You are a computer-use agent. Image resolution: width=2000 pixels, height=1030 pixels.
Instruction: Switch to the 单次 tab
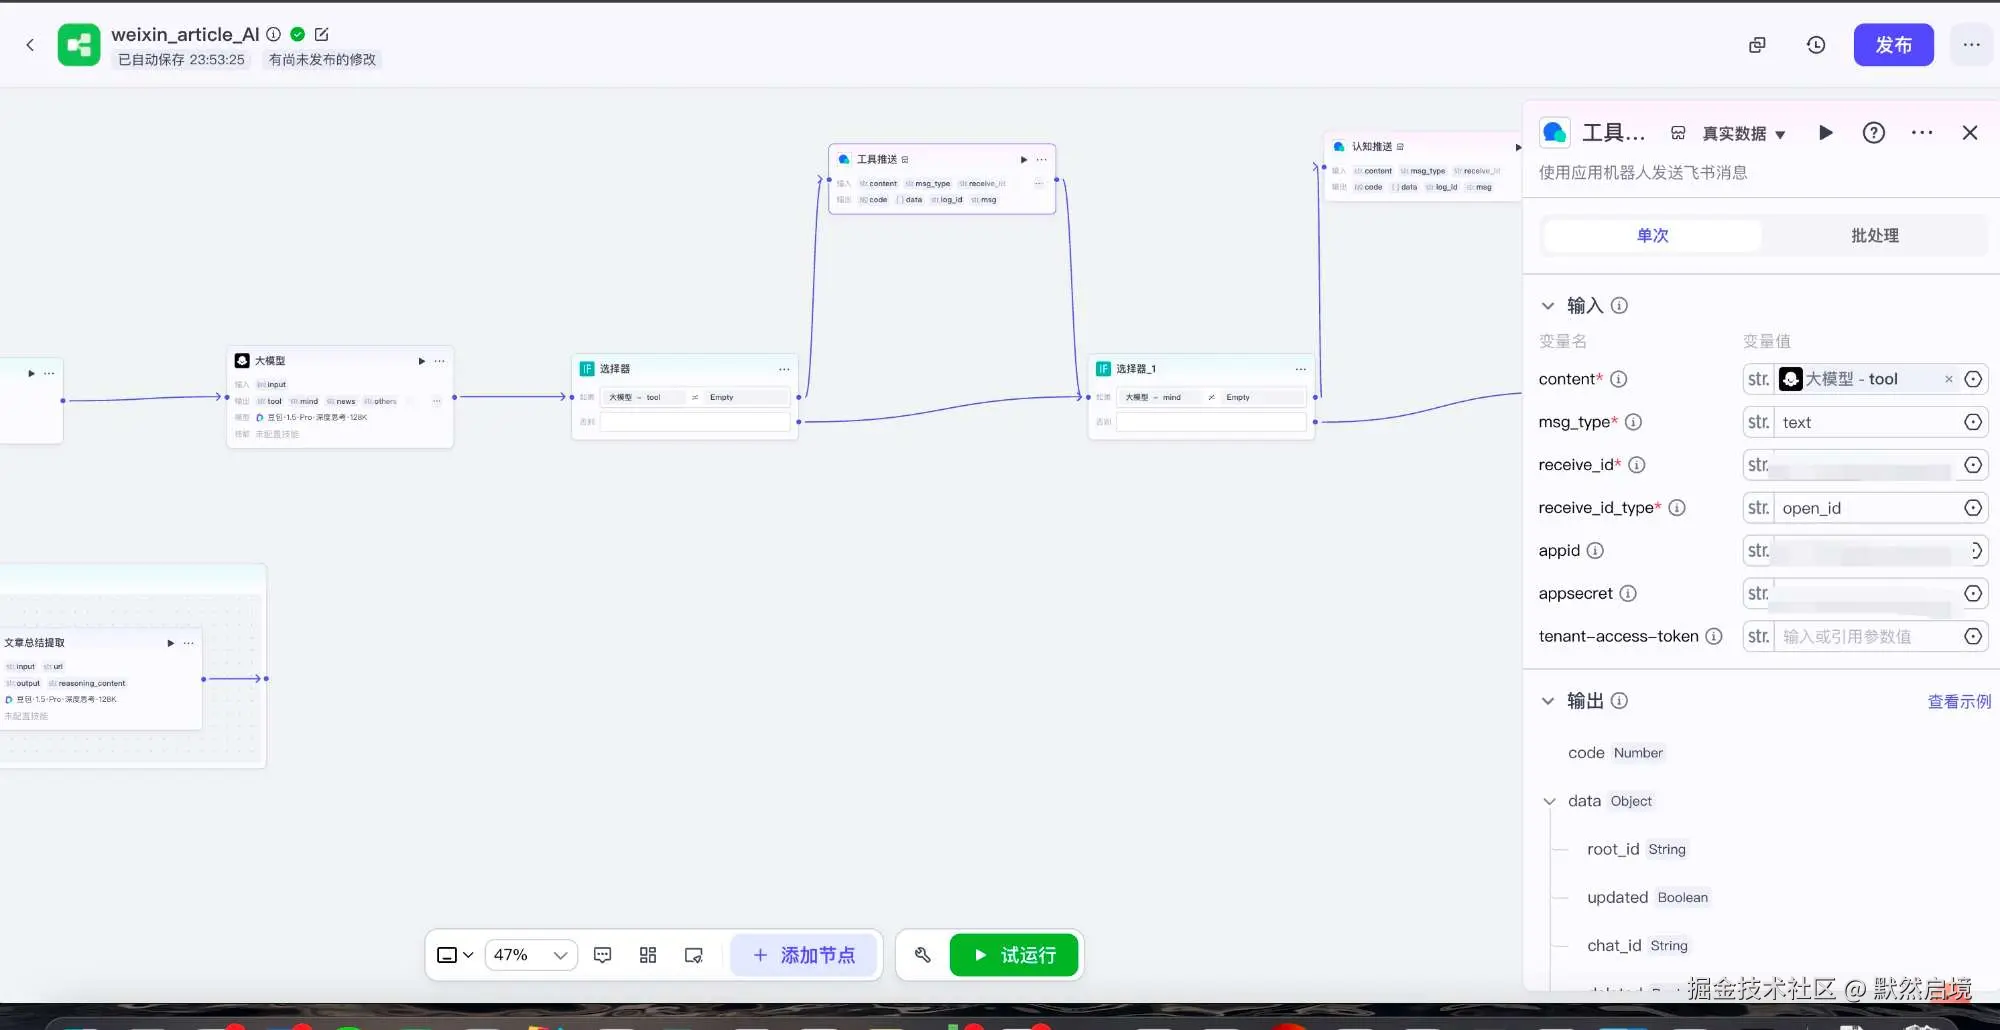pos(1652,236)
